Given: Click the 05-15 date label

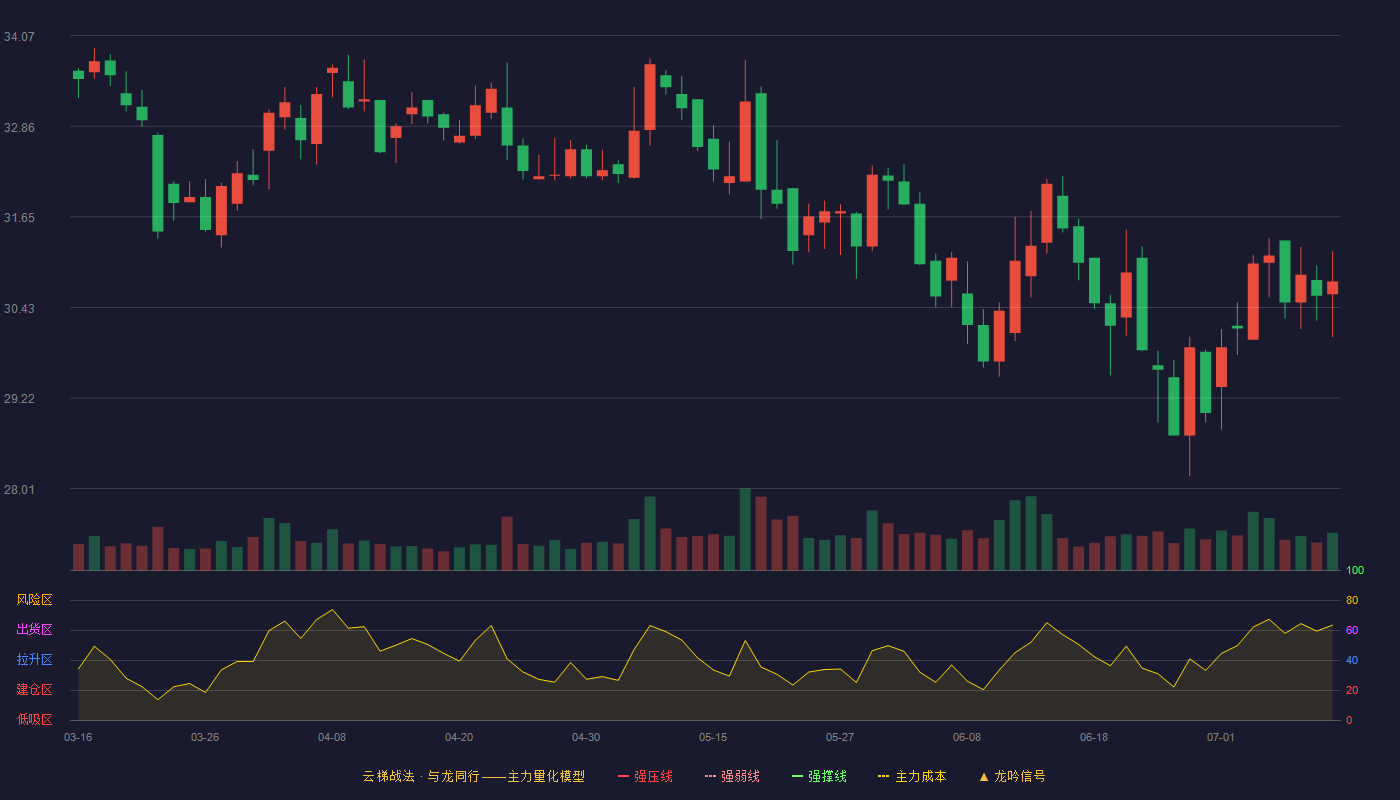Looking at the screenshot, I should tap(713, 737).
